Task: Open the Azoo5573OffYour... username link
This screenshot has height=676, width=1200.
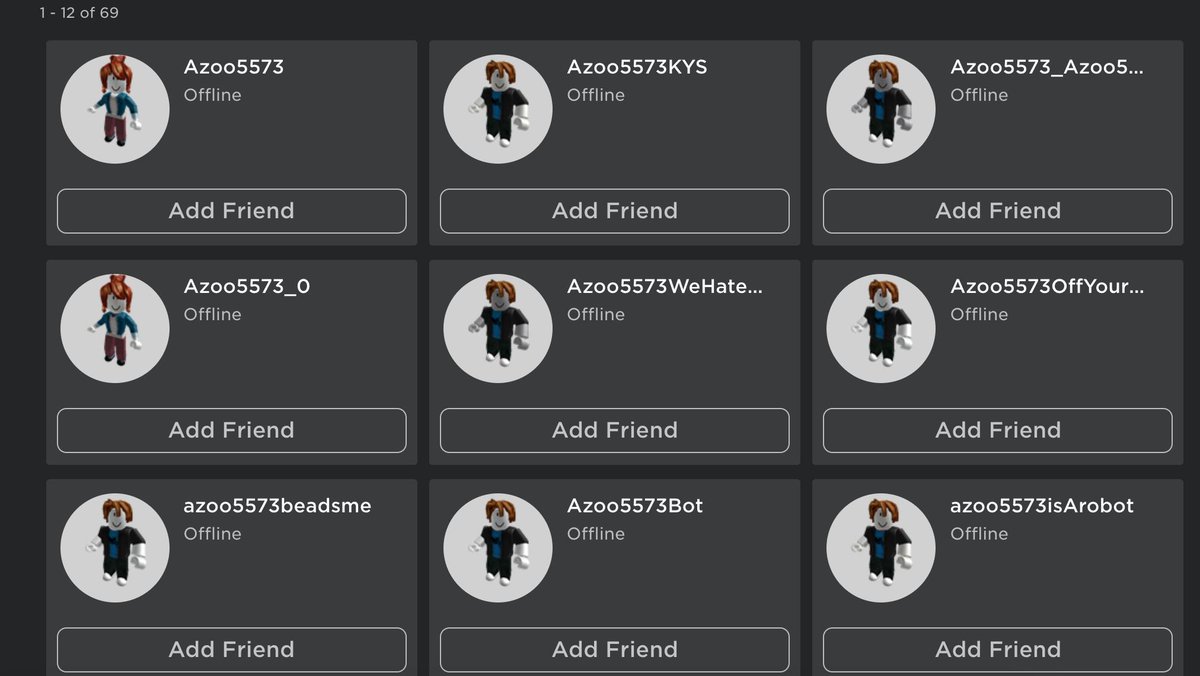Action: (x=1047, y=287)
